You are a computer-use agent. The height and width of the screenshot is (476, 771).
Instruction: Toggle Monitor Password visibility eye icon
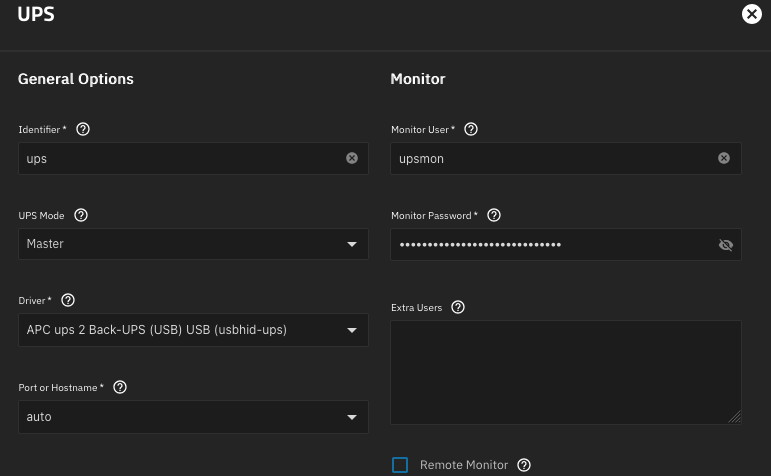725,245
